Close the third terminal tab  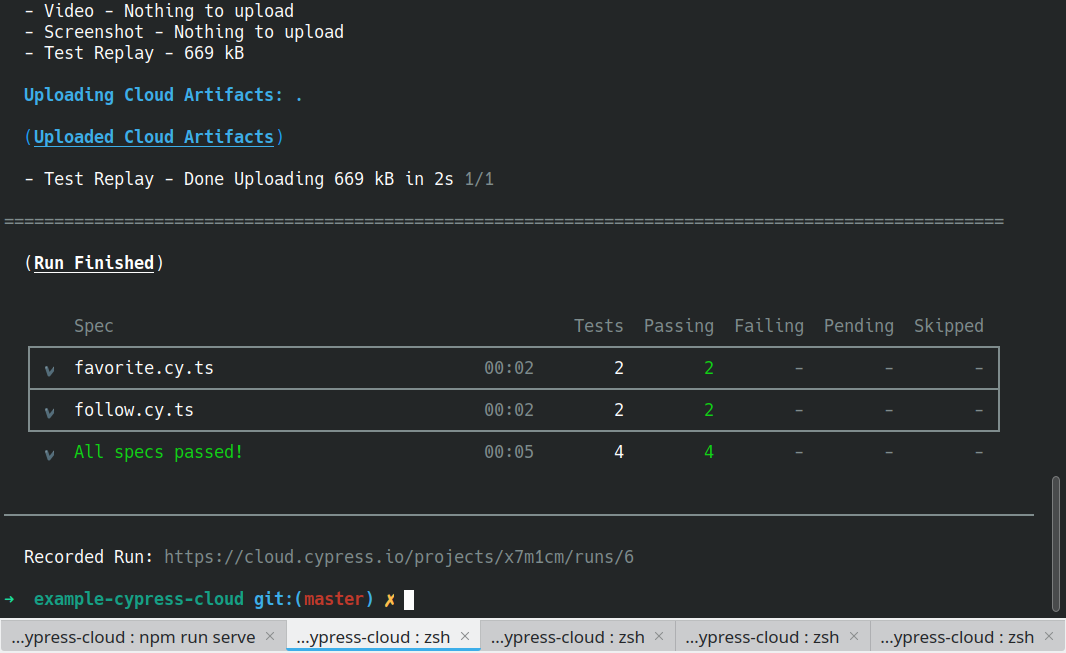(x=659, y=637)
